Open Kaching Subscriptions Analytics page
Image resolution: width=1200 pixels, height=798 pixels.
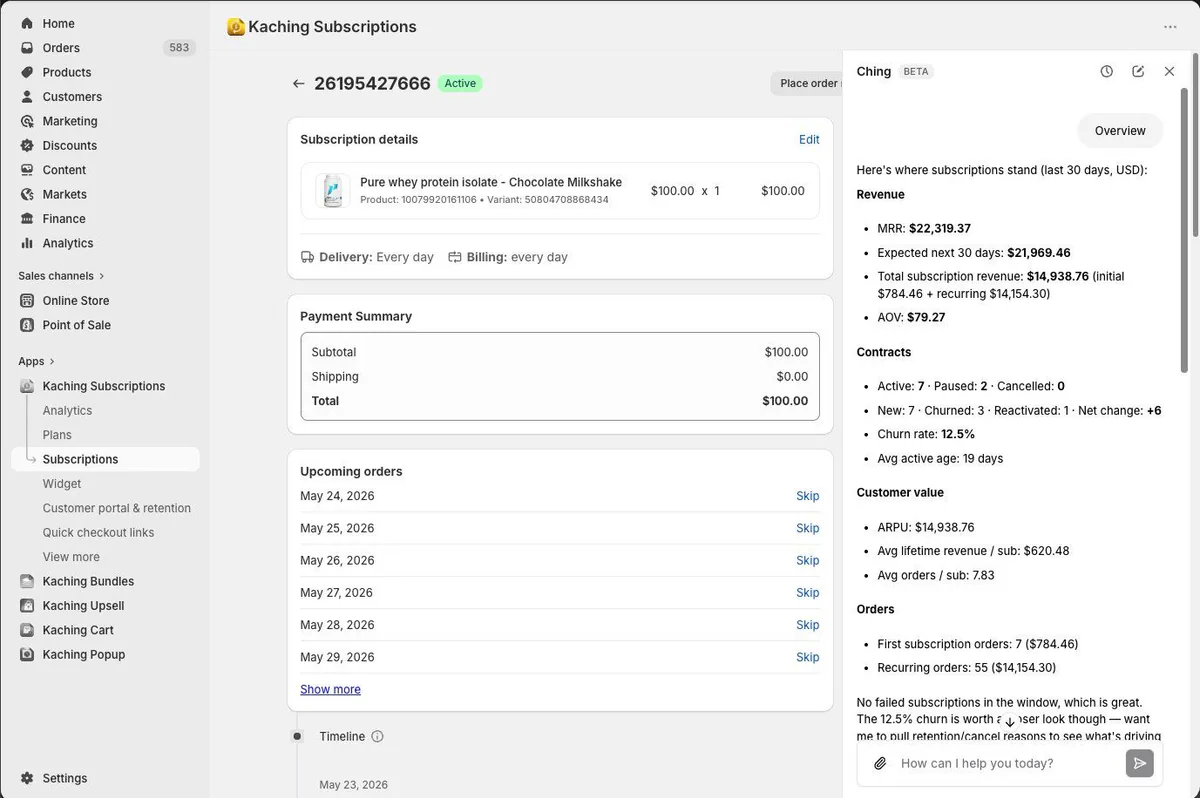[67, 411]
